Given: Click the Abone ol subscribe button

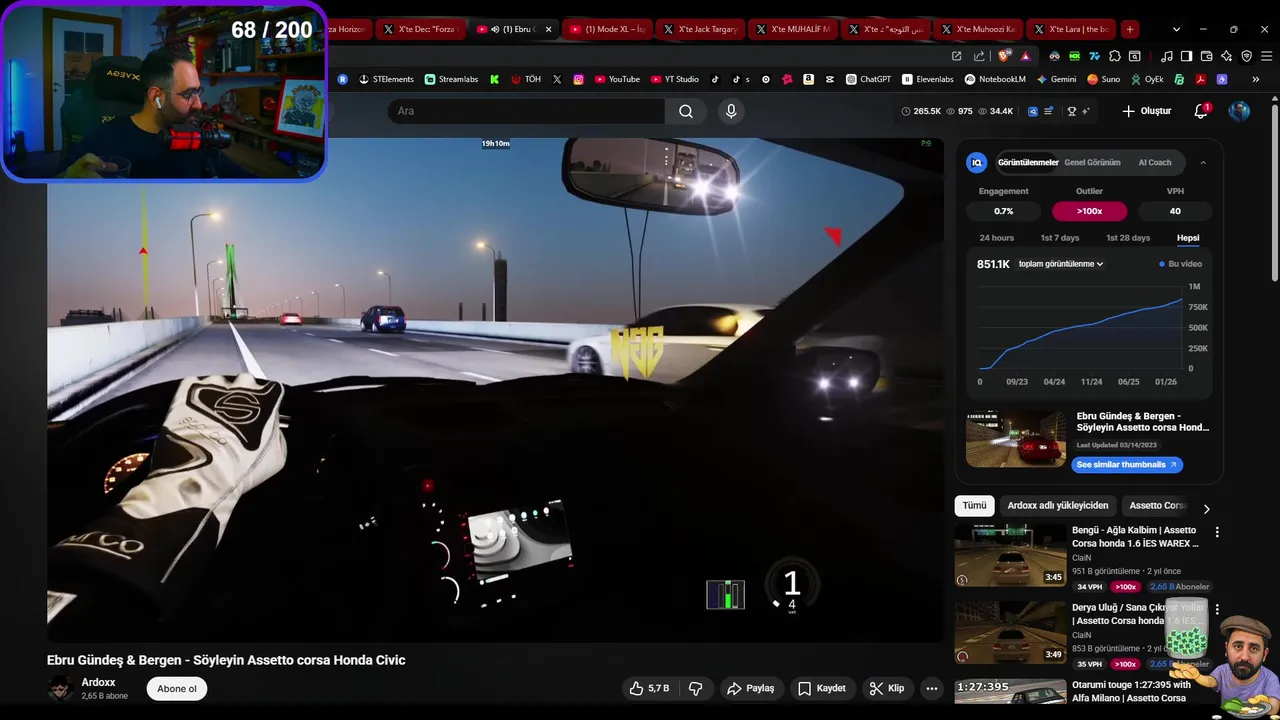Looking at the screenshot, I should 177,688.
